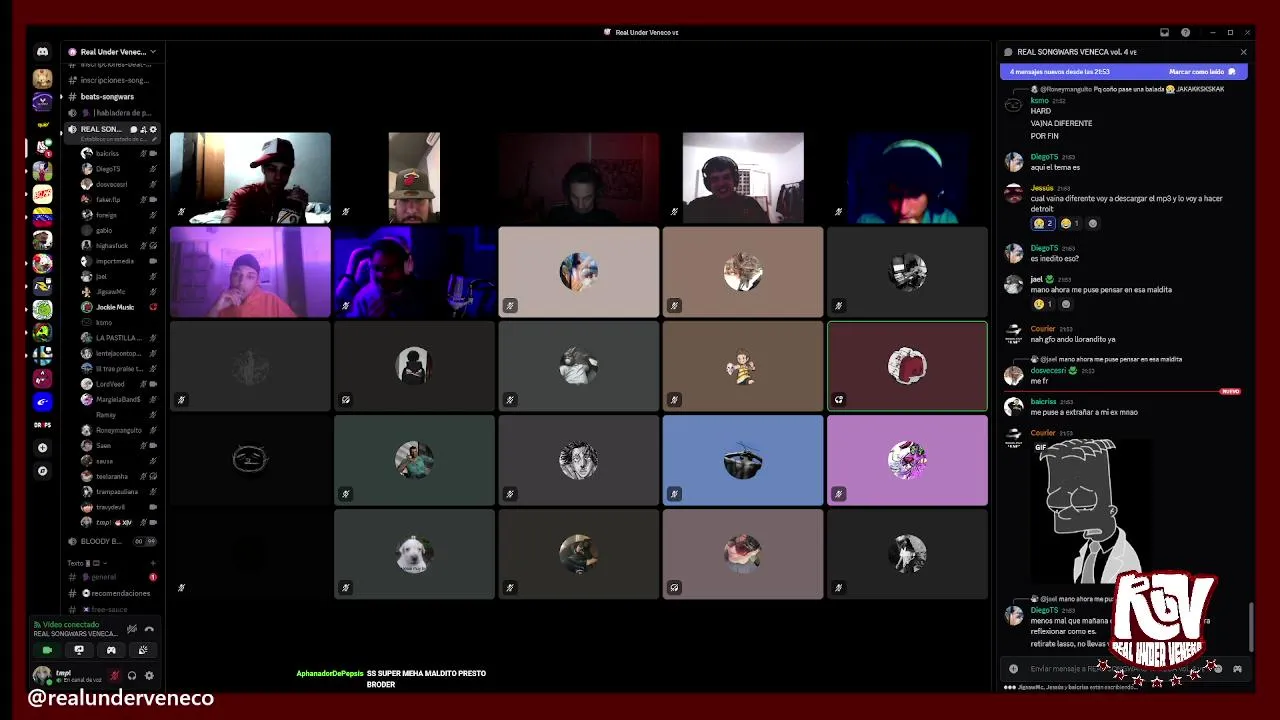Open blue server icon above DRIPS
Image resolution: width=1280 pixels, height=720 pixels.
click(42, 402)
